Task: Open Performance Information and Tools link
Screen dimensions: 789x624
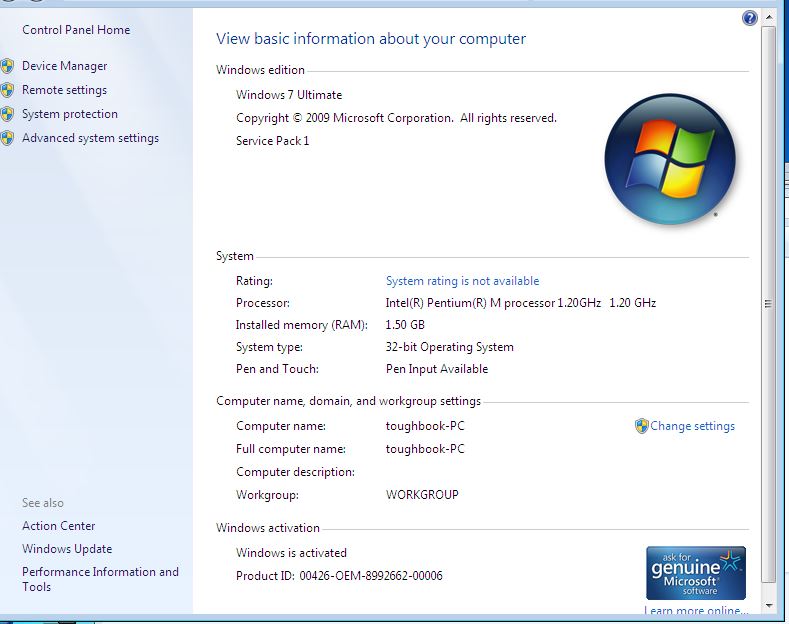Action: click(x=100, y=579)
